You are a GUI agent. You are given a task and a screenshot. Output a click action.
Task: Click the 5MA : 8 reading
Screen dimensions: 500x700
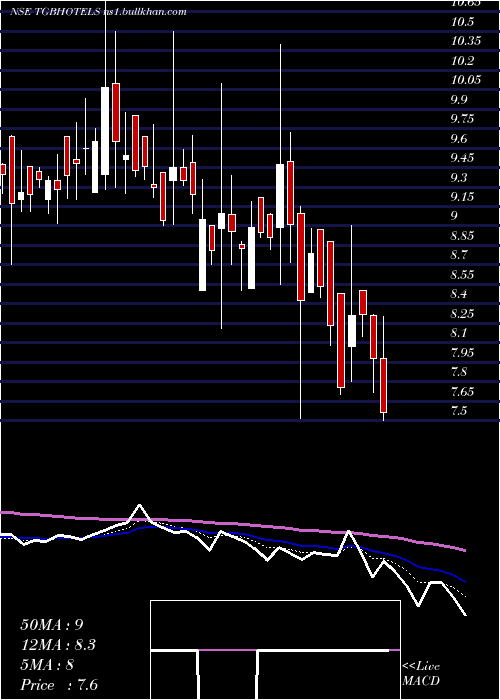point(47,665)
